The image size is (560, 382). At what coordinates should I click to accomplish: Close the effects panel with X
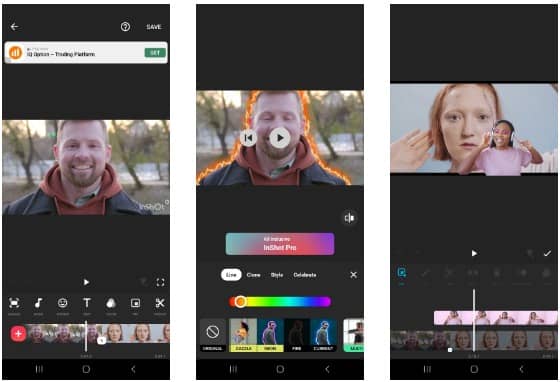pyautogui.click(x=354, y=275)
